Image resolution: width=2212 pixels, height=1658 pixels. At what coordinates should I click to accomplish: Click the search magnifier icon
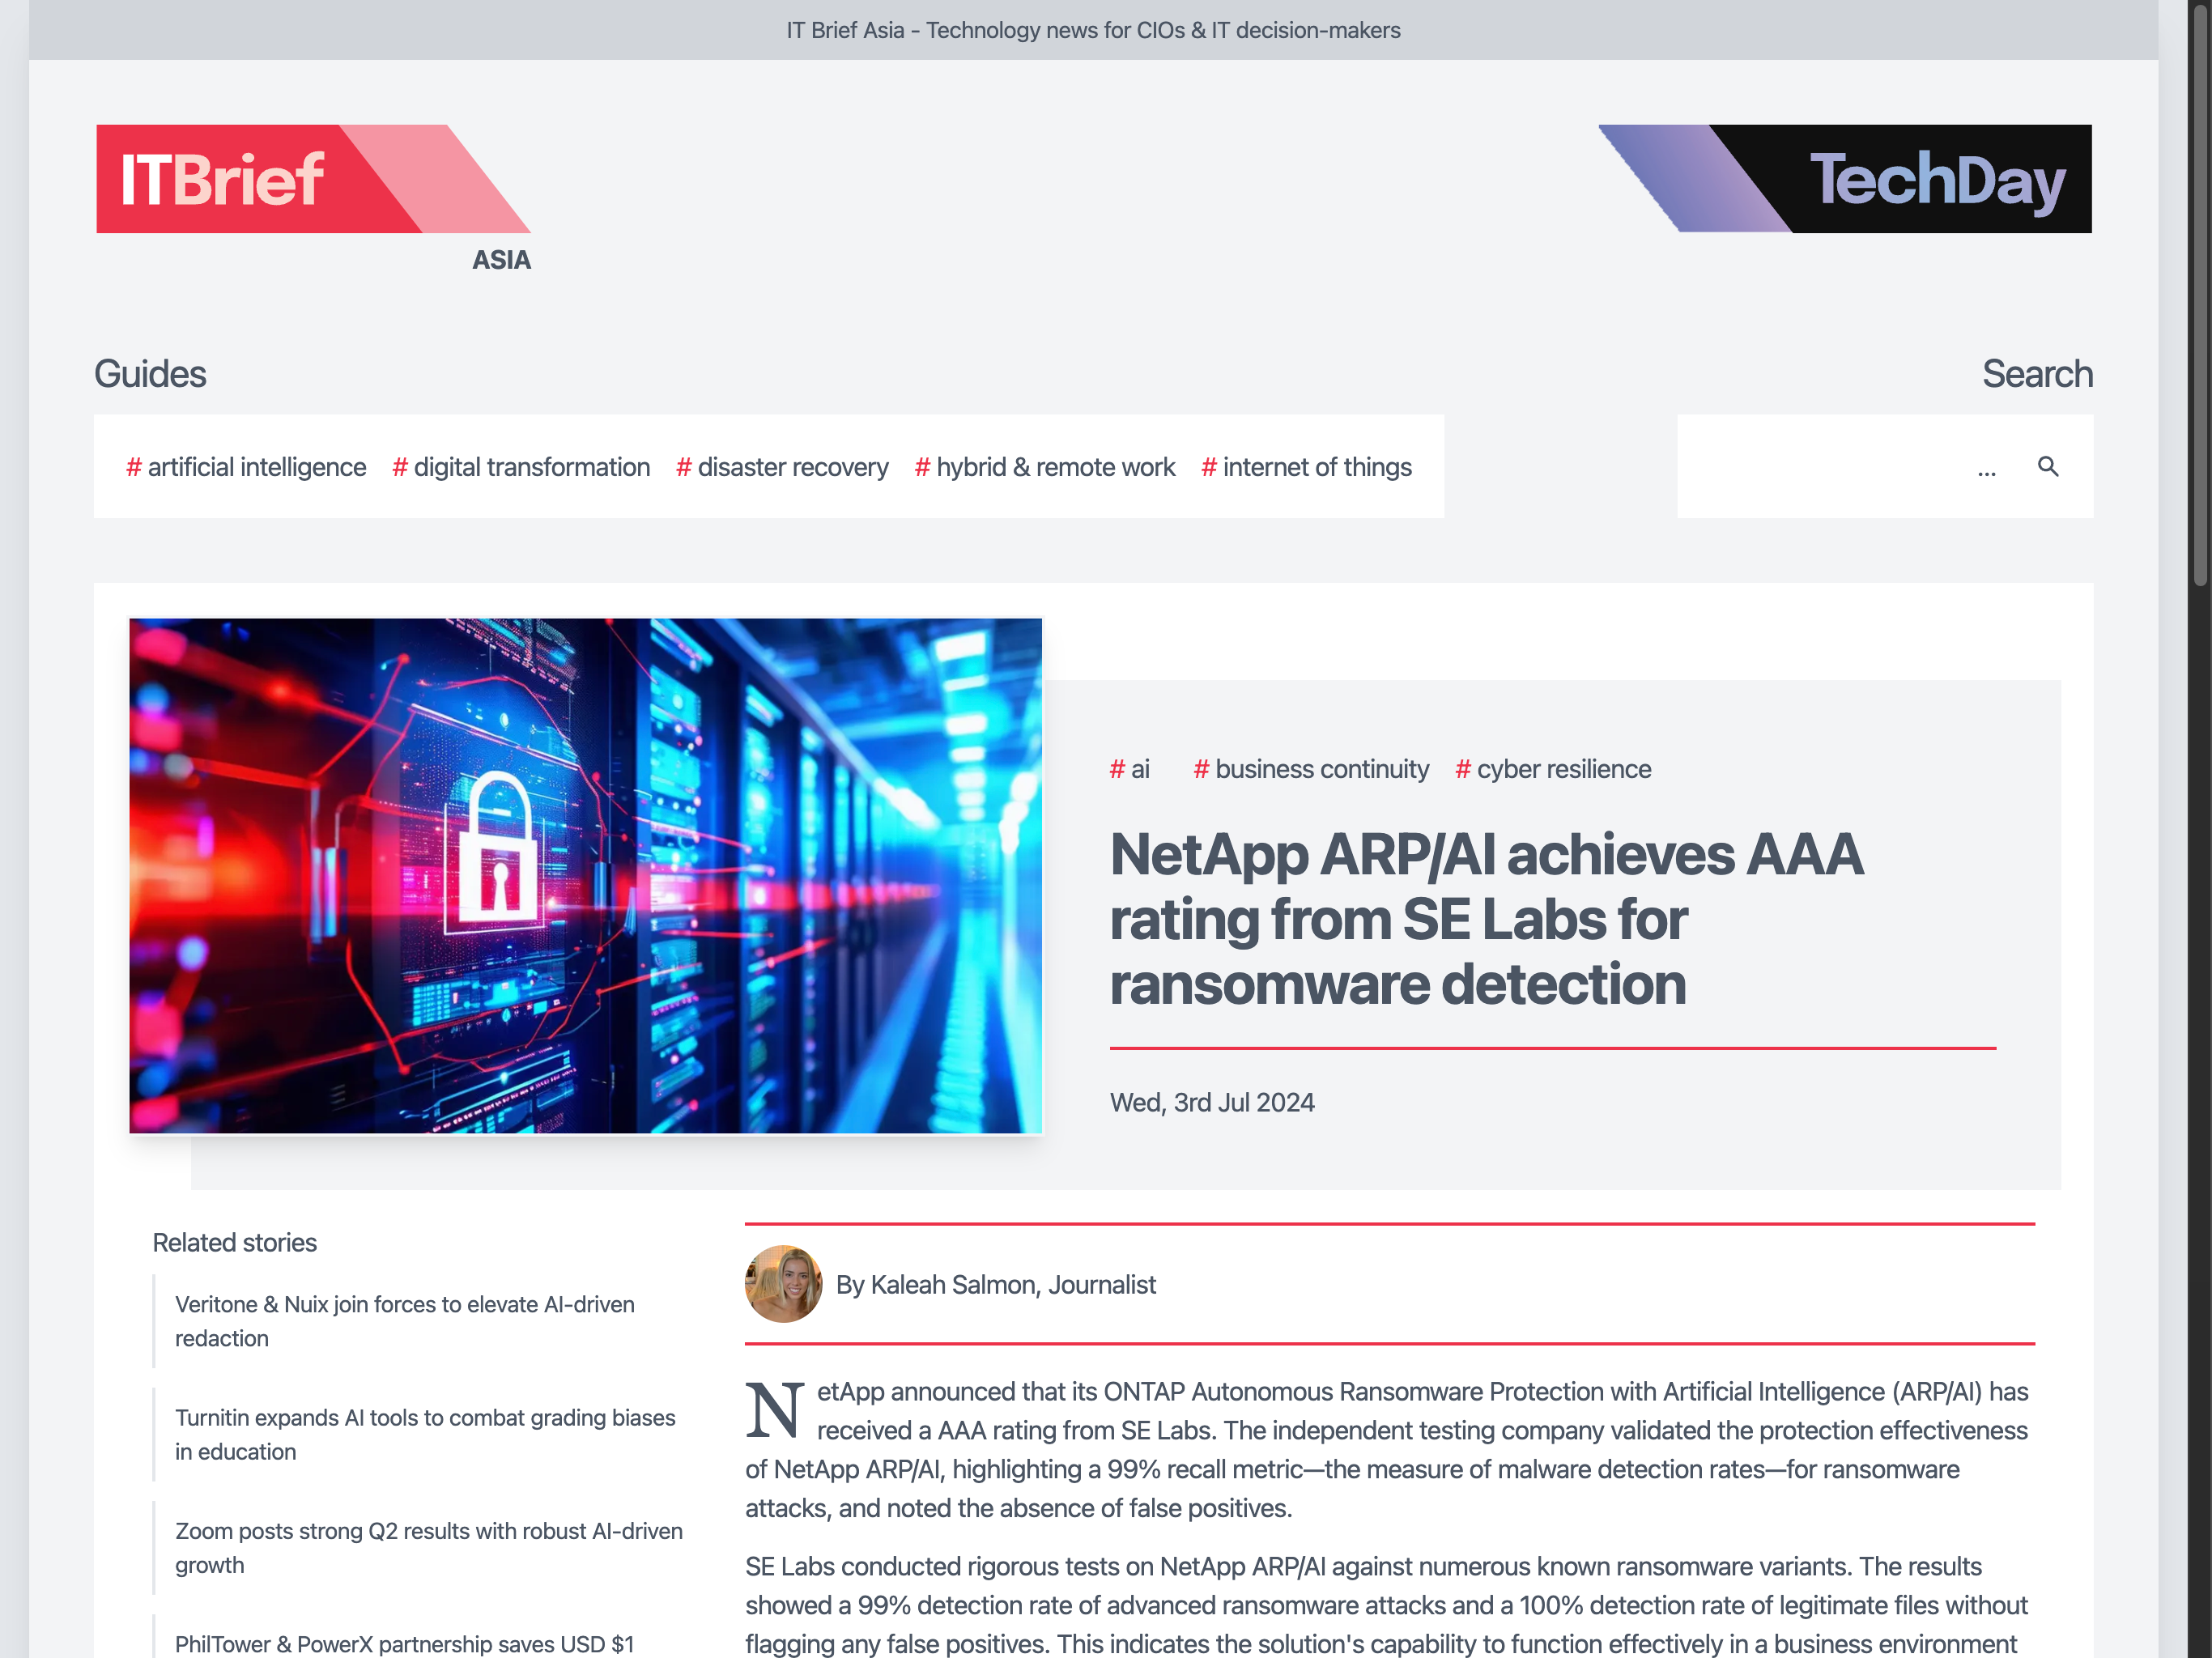(x=2048, y=467)
